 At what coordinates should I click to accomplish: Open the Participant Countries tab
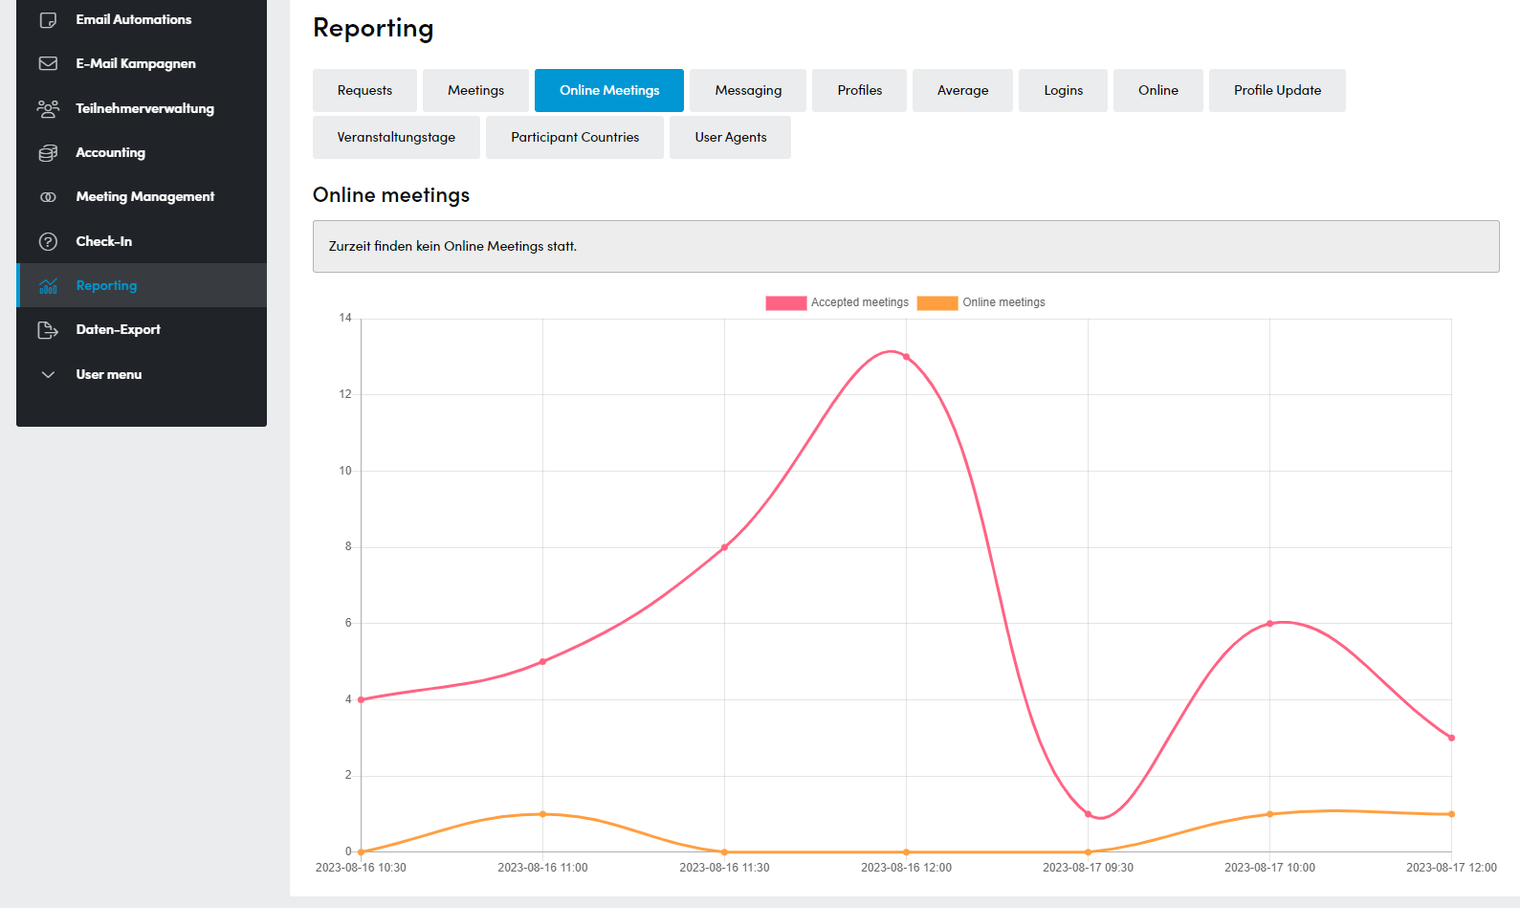575,137
